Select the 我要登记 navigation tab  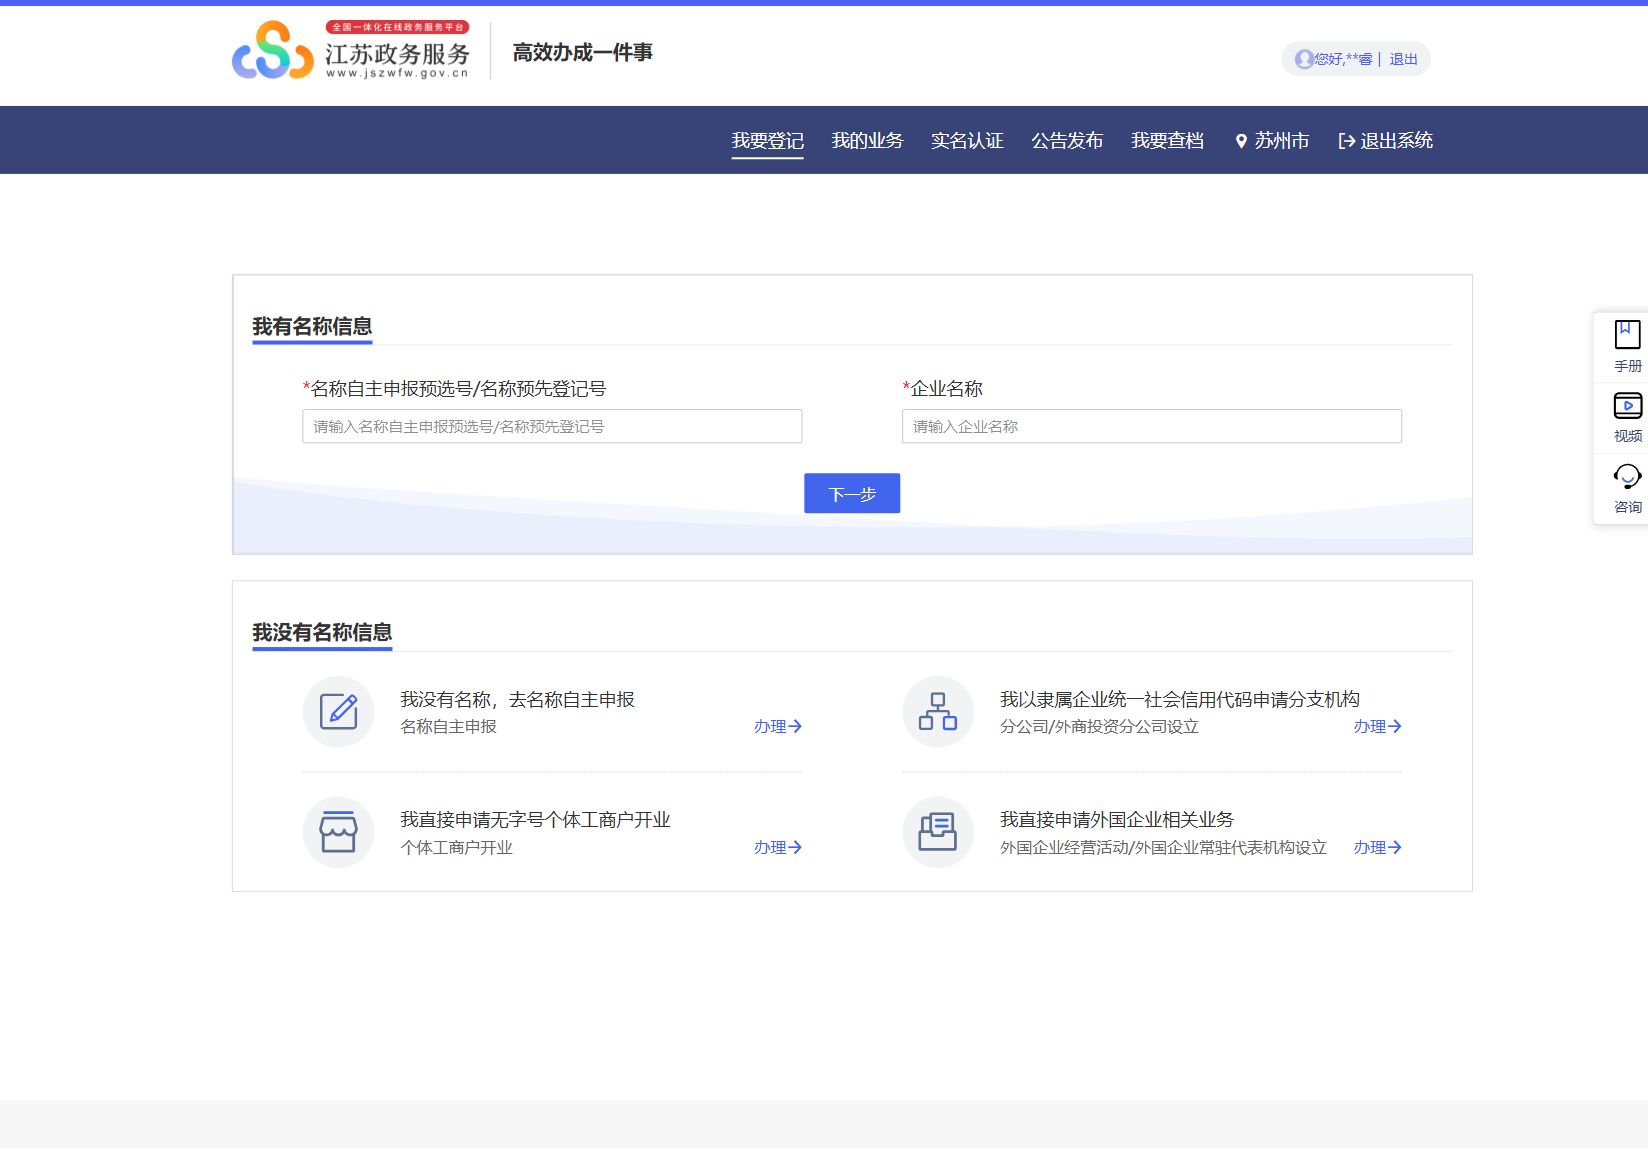click(767, 141)
